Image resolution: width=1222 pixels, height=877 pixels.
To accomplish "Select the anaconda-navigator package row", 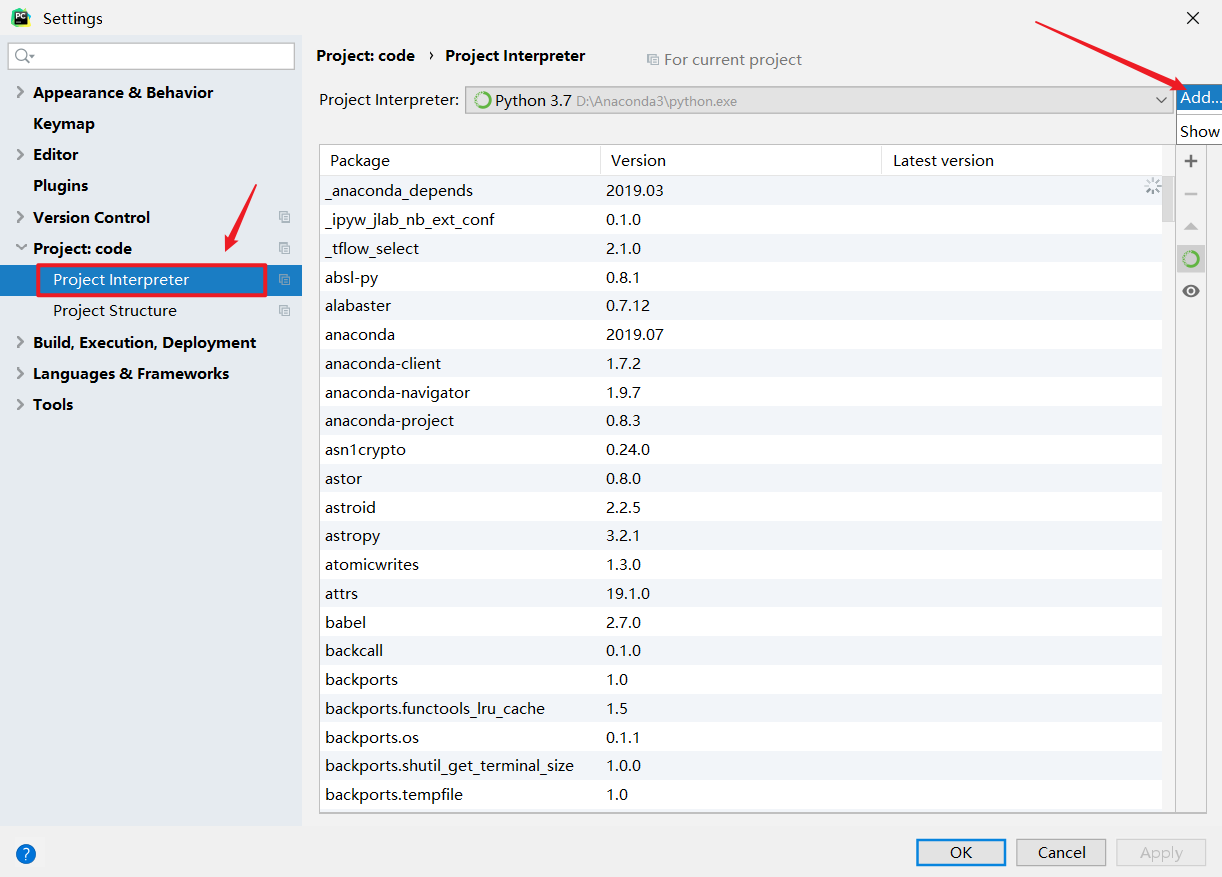I will click(741, 392).
